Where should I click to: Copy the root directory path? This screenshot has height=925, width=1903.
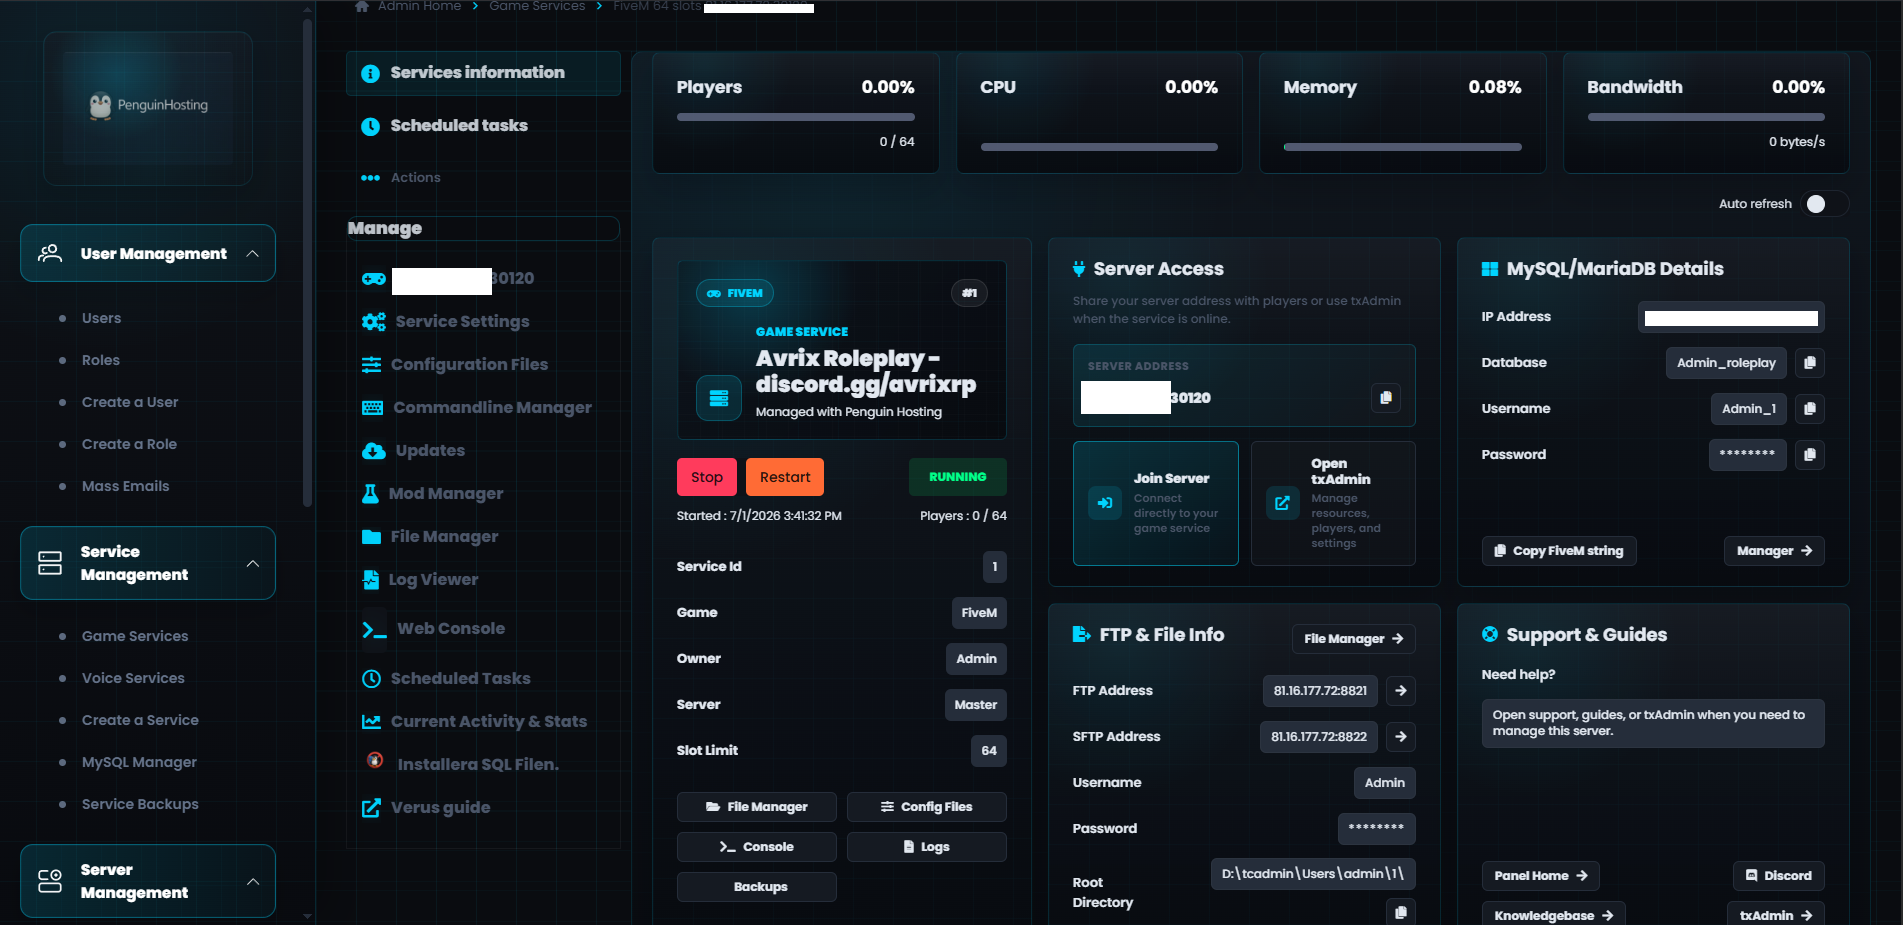point(1400,912)
